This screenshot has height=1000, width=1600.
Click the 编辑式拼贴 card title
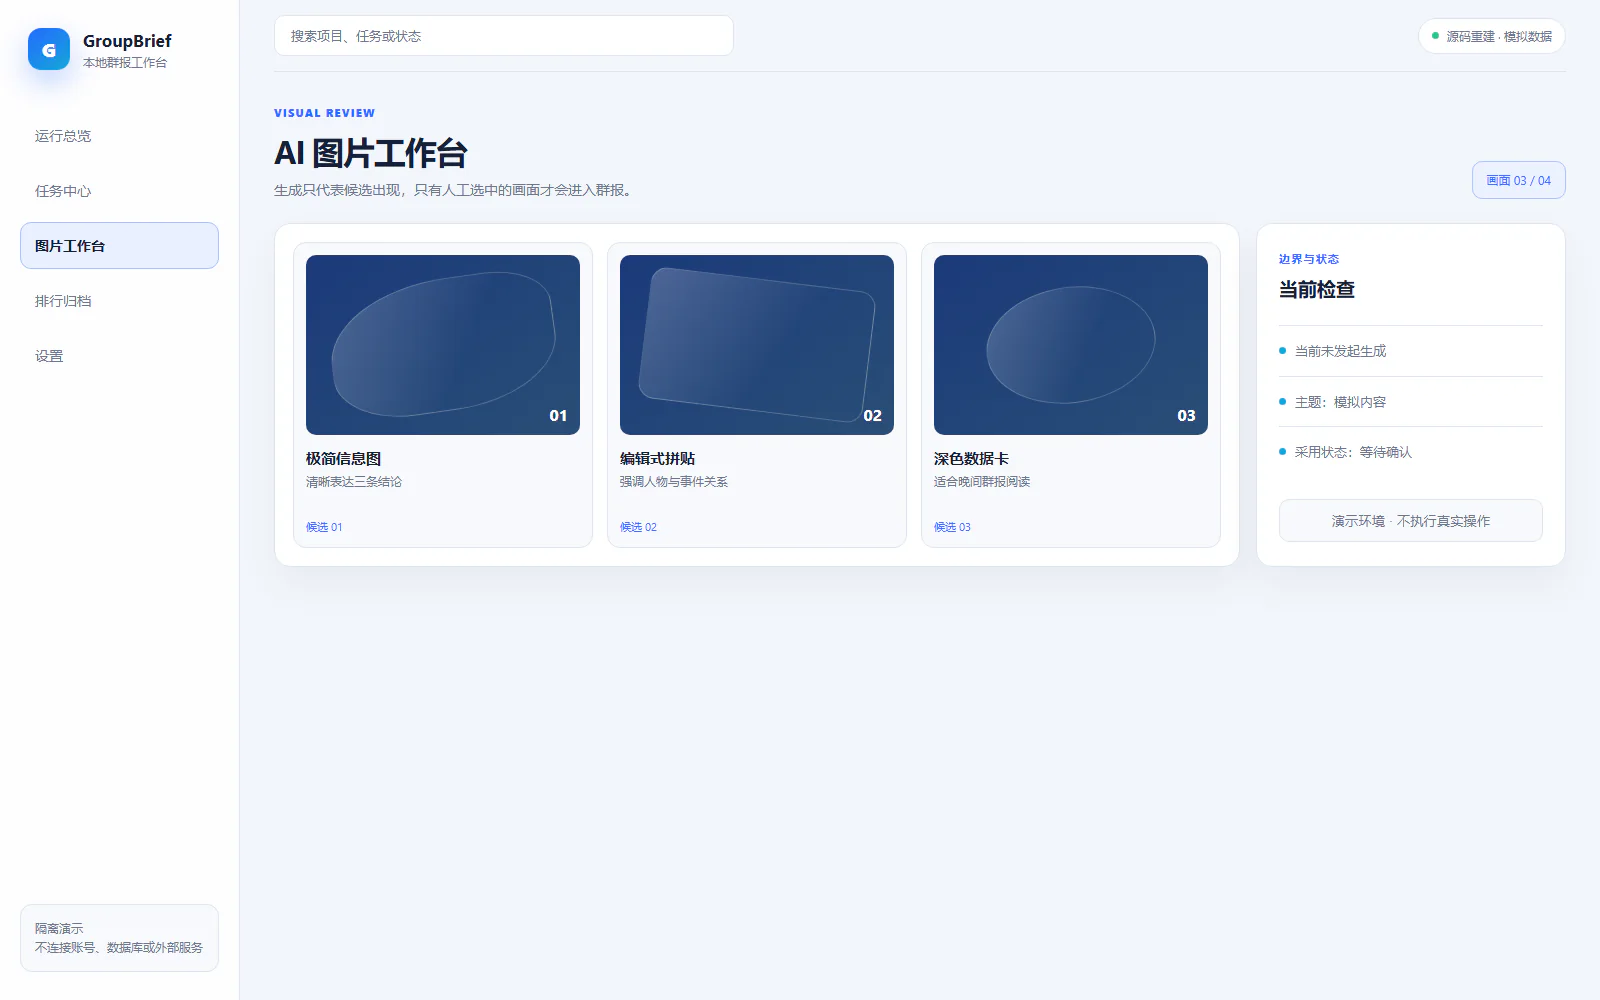(x=657, y=459)
